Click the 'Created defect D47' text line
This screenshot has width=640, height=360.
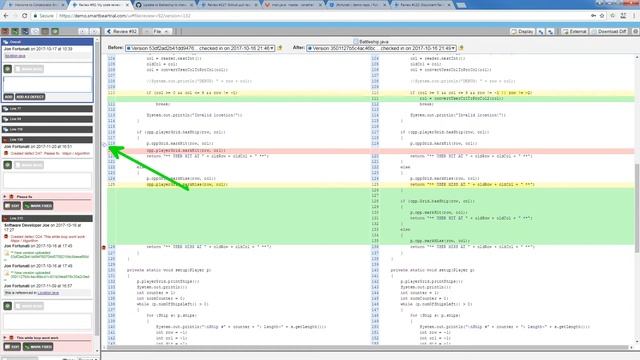(x=50, y=153)
